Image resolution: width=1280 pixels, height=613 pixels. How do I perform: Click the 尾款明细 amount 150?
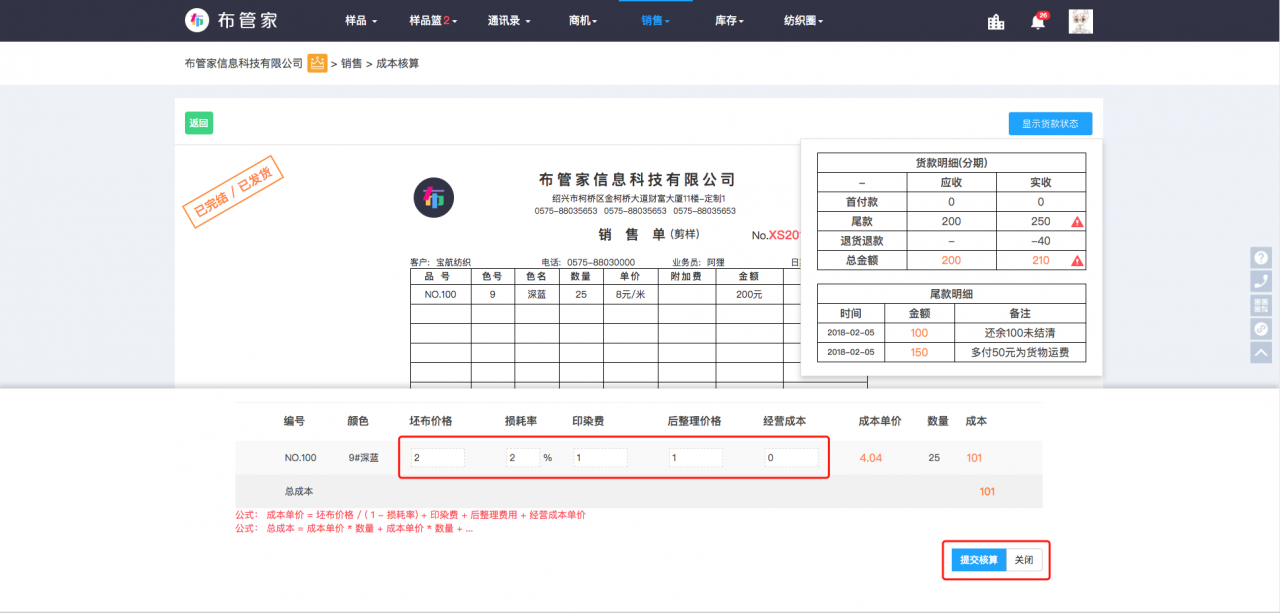[x=919, y=352]
